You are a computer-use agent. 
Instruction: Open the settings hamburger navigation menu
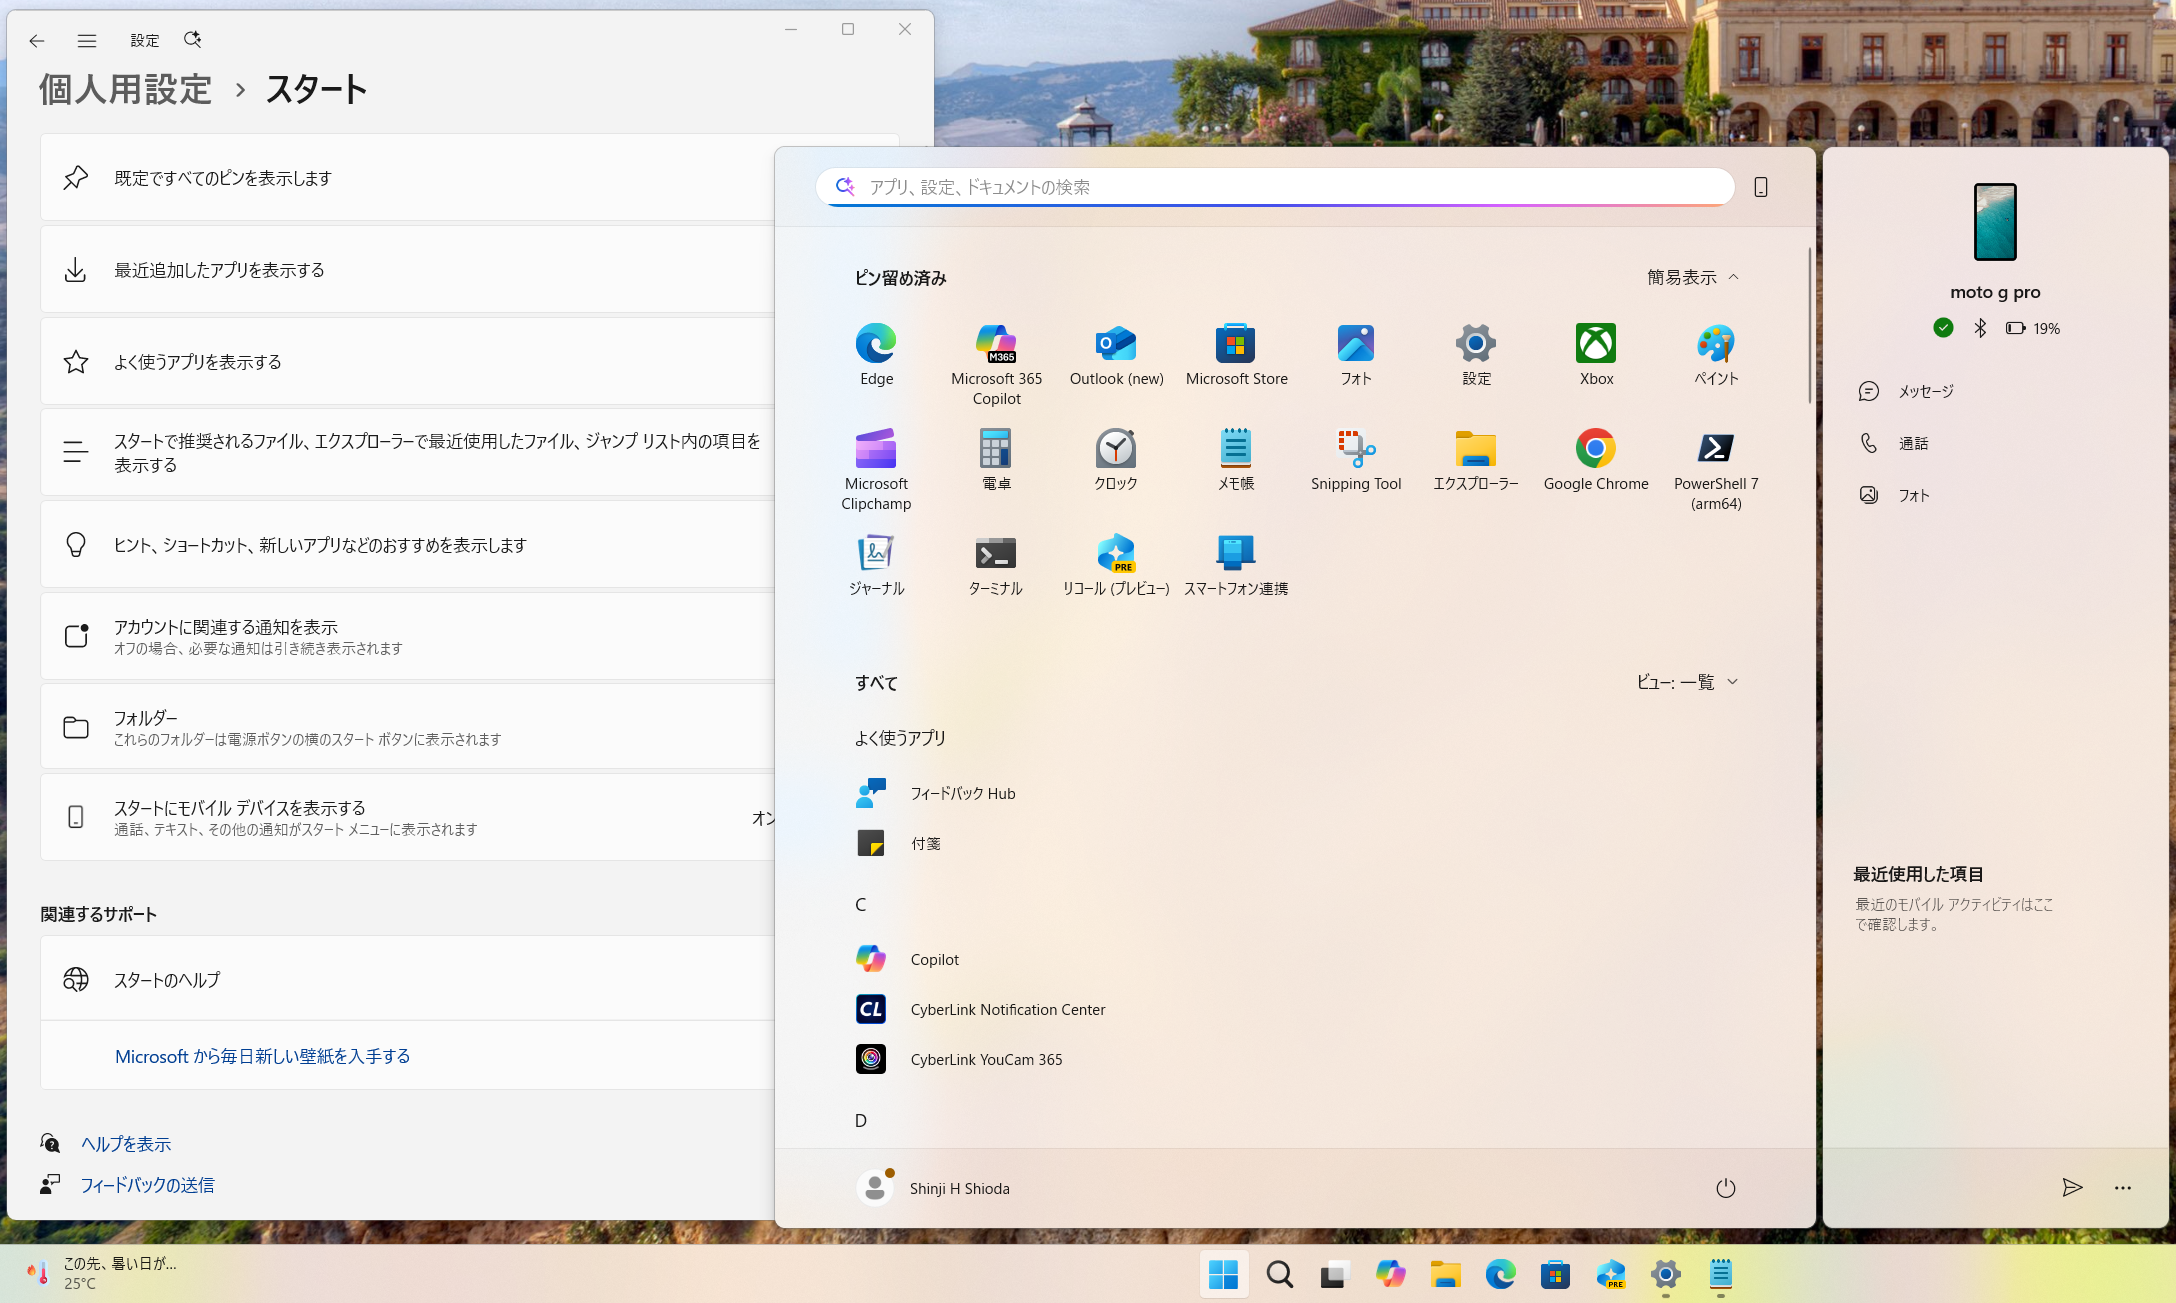pyautogui.click(x=87, y=40)
